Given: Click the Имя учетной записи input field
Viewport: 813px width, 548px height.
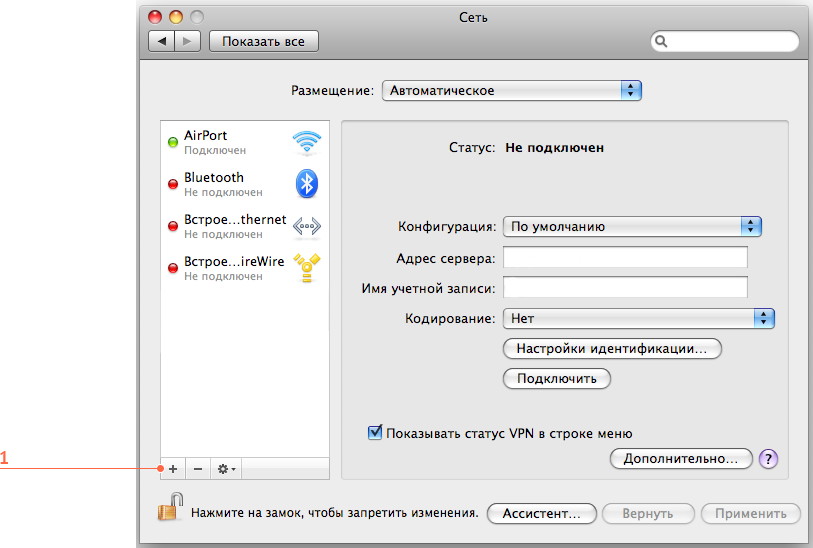Looking at the screenshot, I should pos(625,287).
